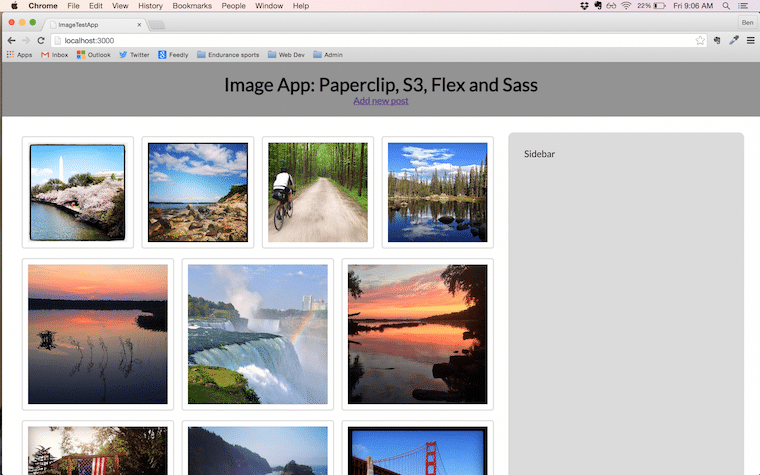Open the People menu
Screen dimensions: 760x475
233,6
